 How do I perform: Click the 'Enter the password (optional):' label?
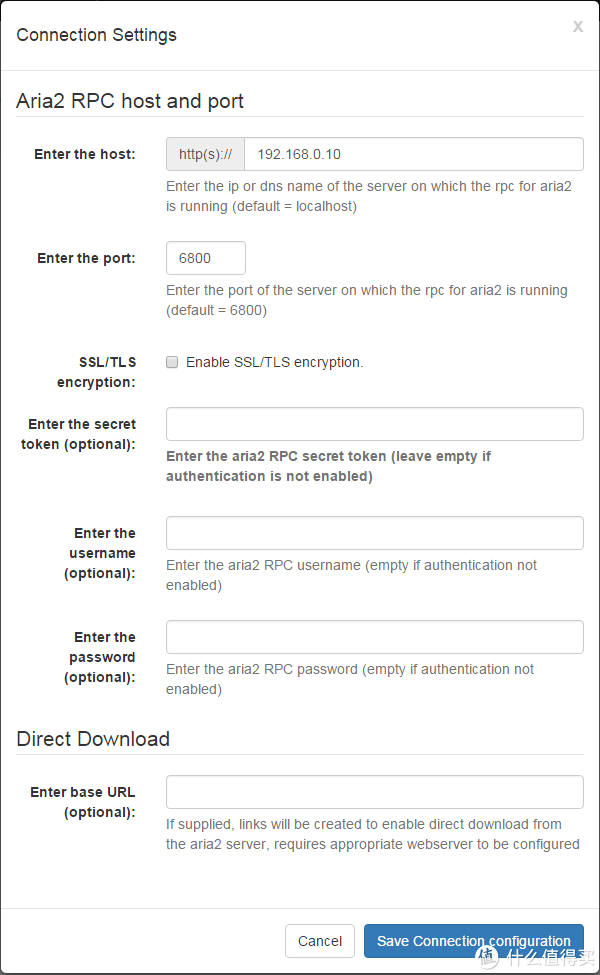click(x=101, y=657)
